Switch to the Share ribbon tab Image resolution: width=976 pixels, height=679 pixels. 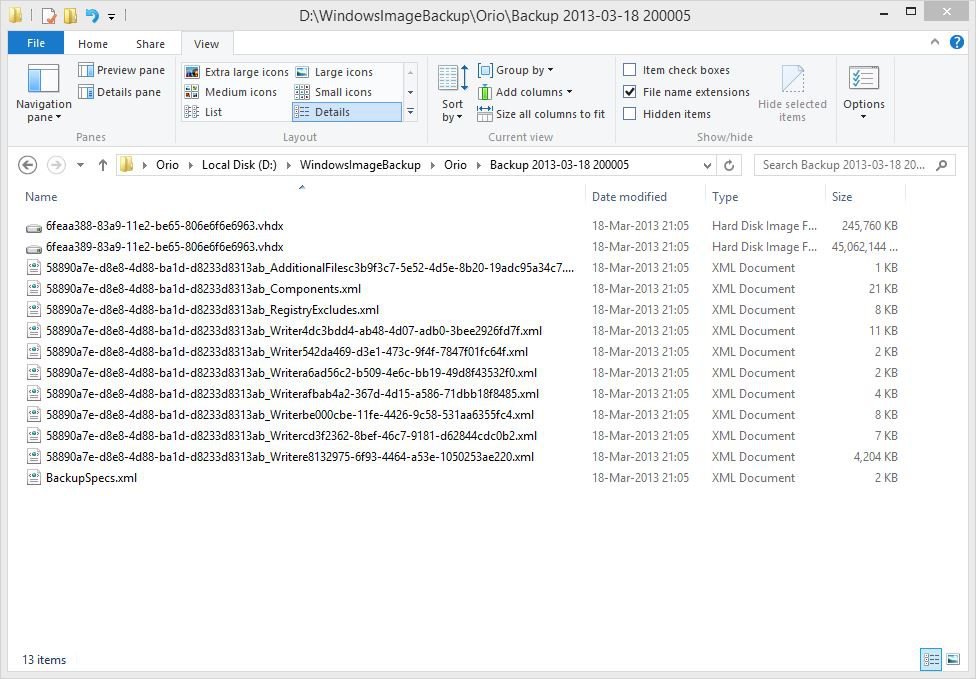click(151, 44)
